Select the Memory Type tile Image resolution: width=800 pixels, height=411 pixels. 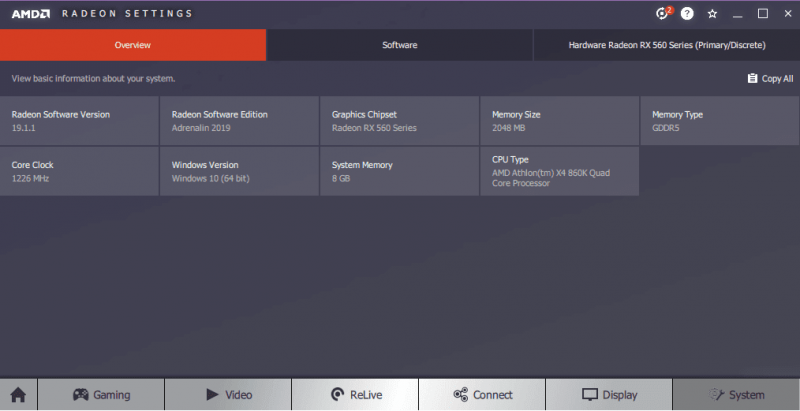tap(720, 121)
